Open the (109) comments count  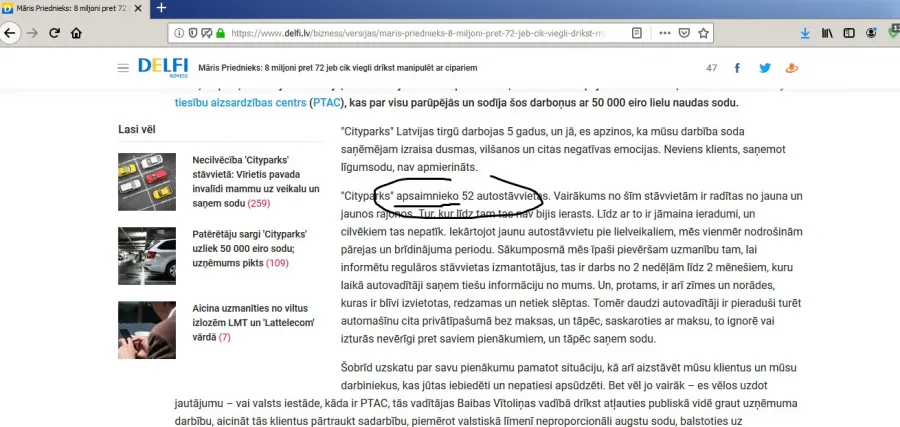(x=277, y=263)
